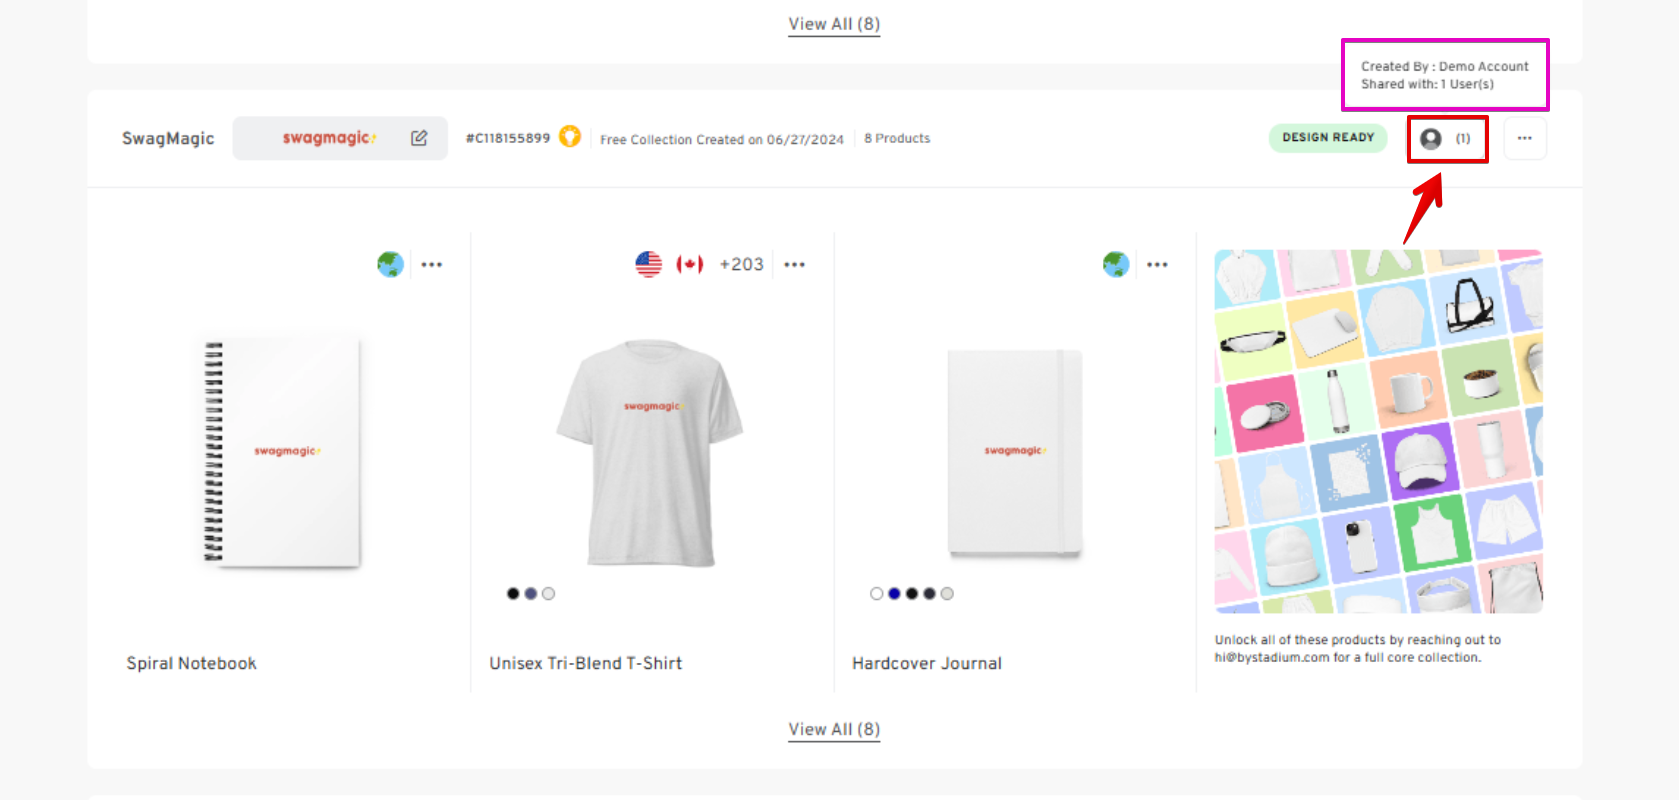The height and width of the screenshot is (800, 1679).
Task: Click the globe icon above Spiral Notebook
Action: [x=390, y=264]
